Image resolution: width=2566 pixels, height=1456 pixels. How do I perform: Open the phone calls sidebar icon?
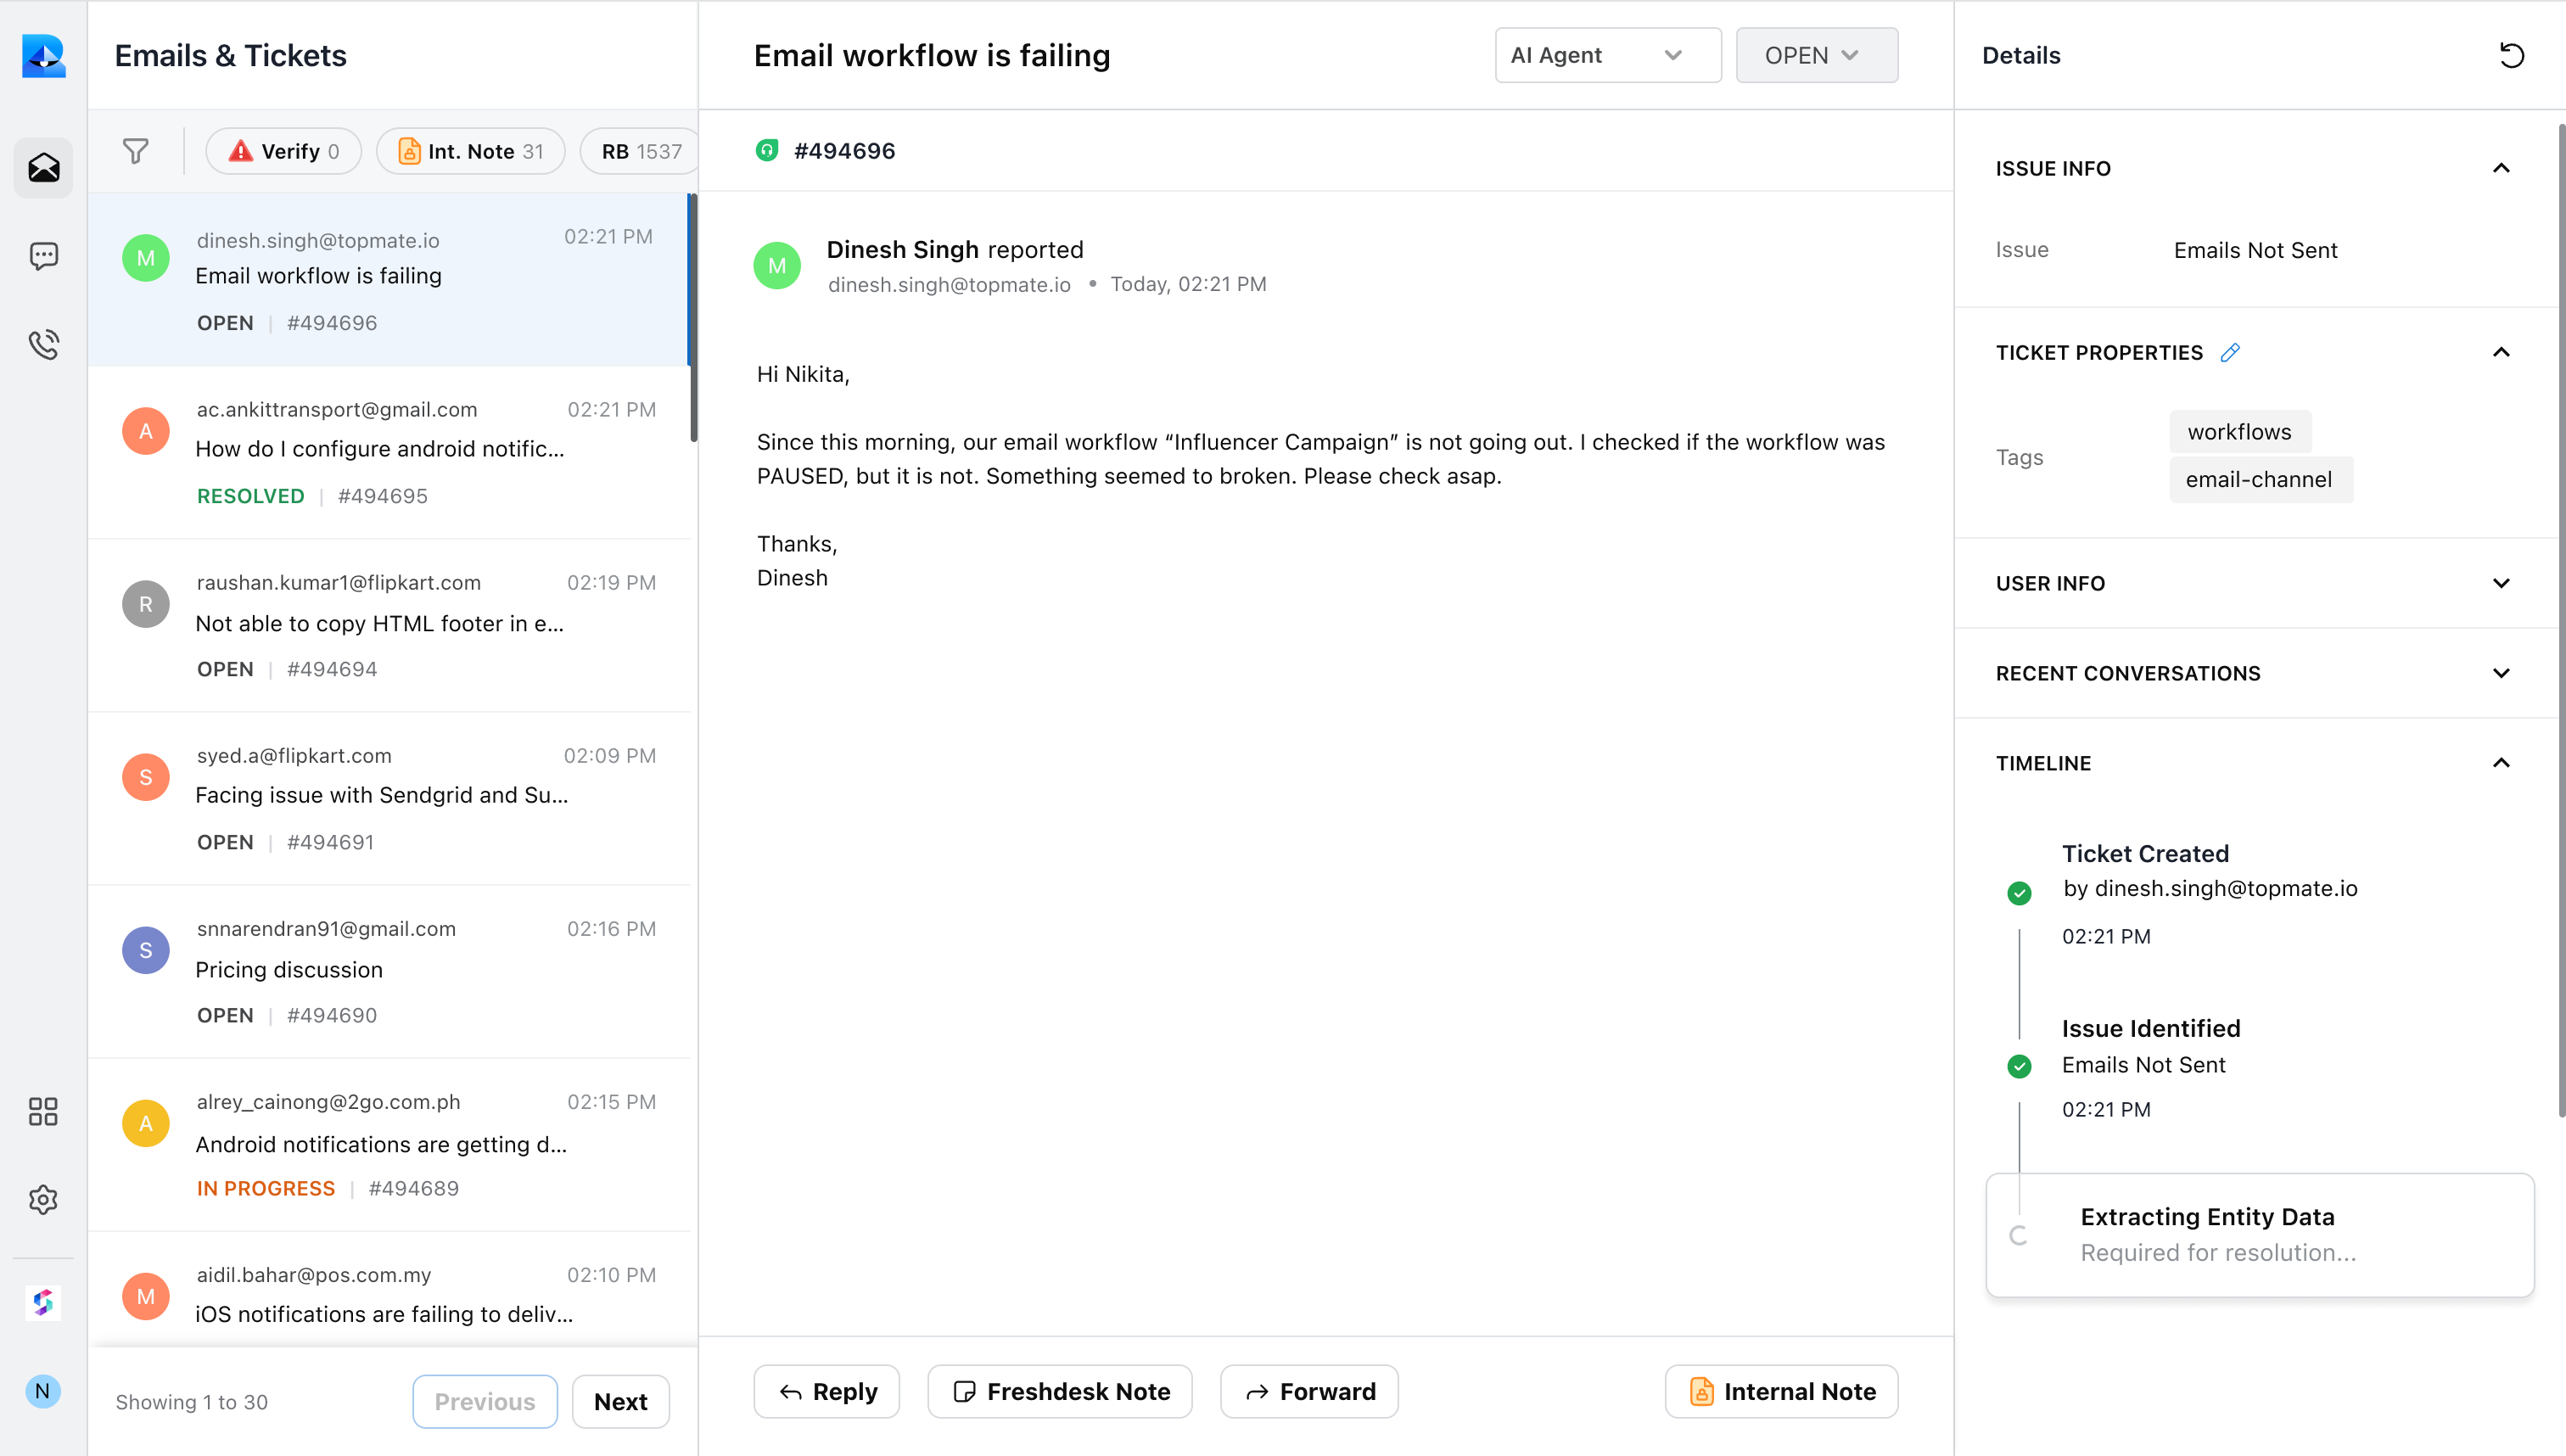pyautogui.click(x=43, y=344)
